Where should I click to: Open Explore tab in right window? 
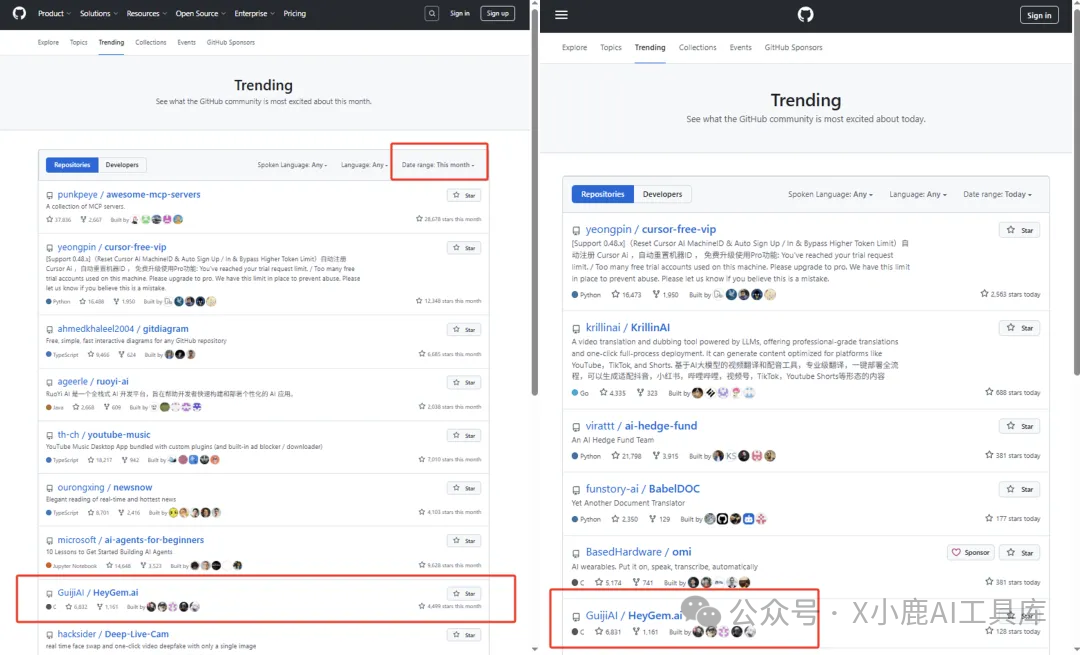(574, 48)
